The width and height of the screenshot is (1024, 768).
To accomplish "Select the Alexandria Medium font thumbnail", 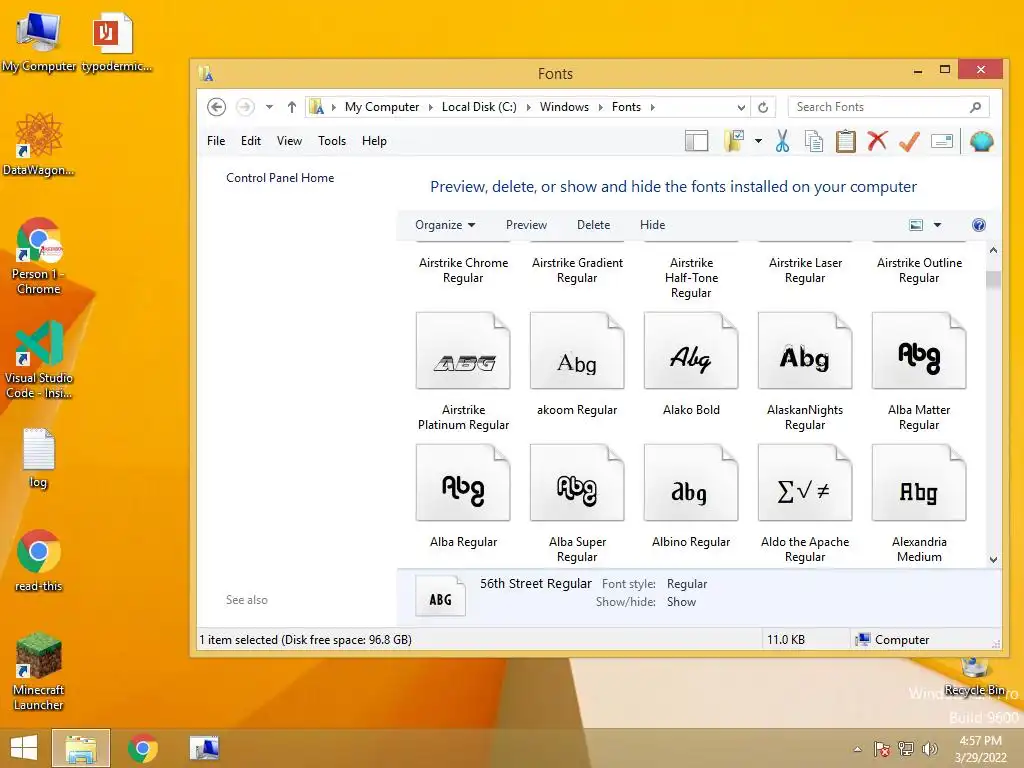I will (919, 483).
